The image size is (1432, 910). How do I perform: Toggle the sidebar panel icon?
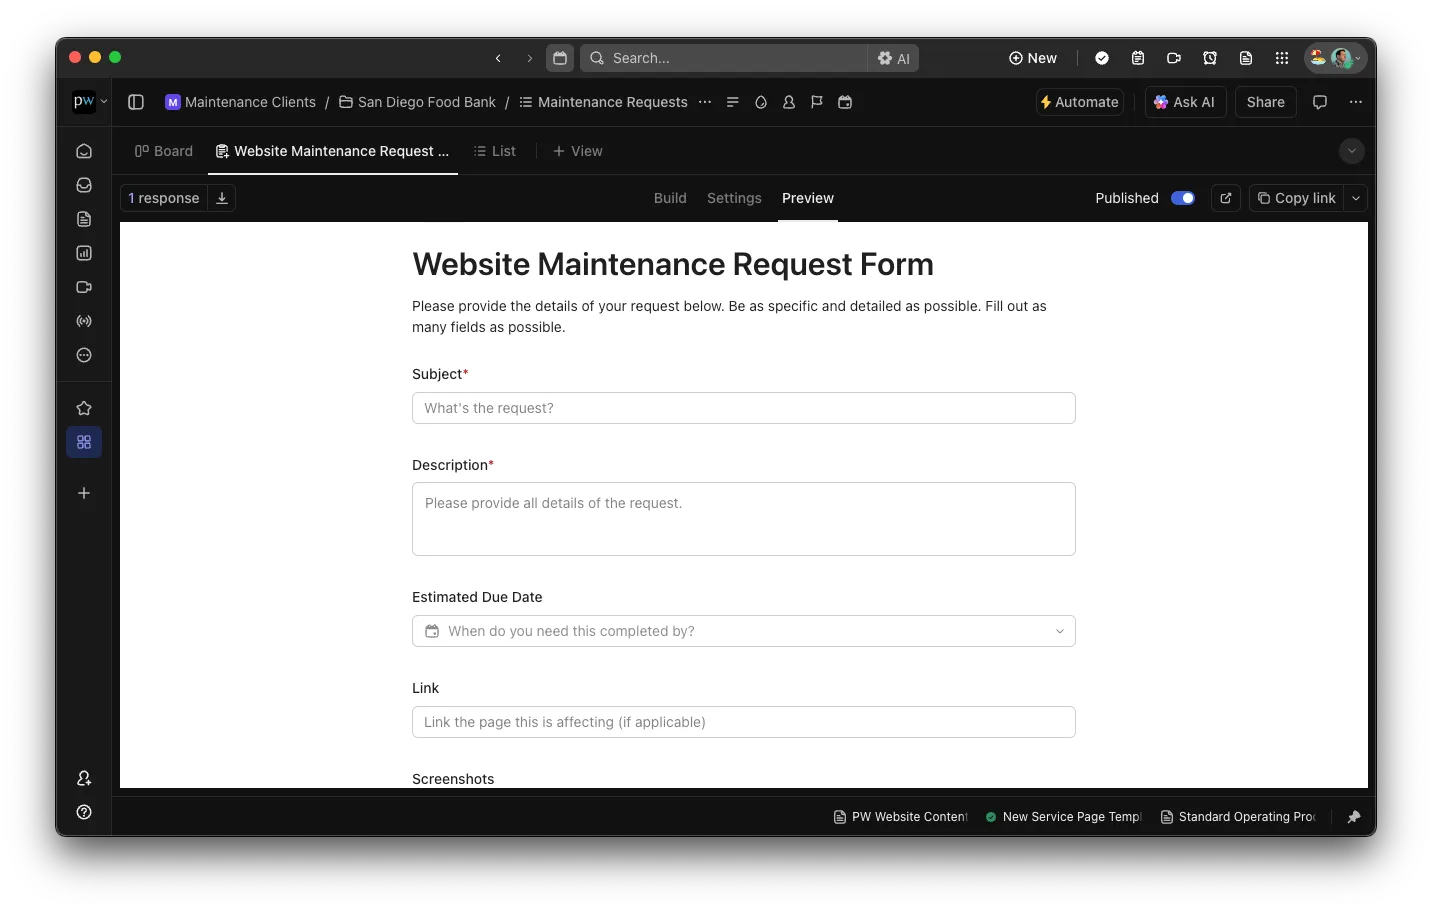point(136,102)
